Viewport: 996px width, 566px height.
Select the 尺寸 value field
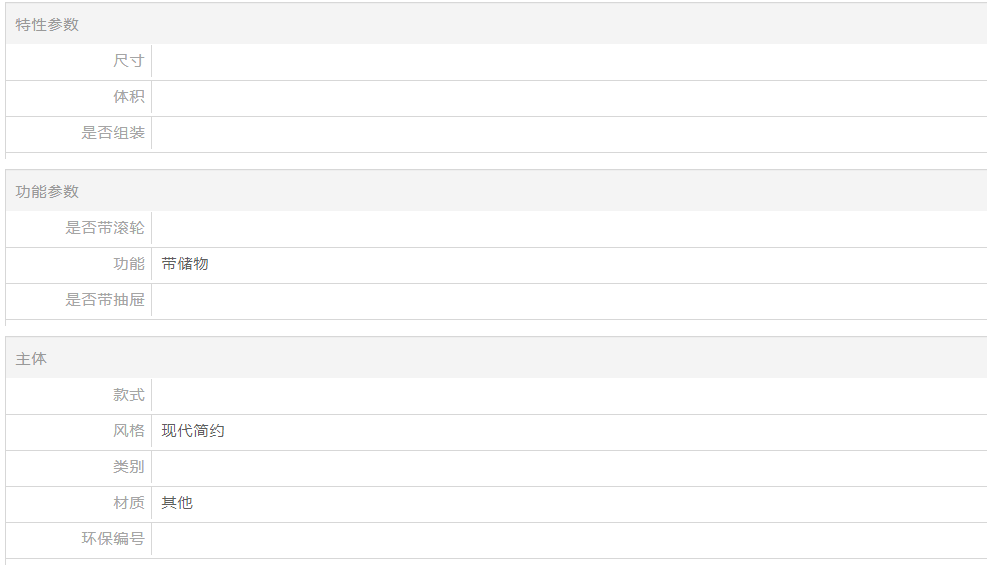[569, 61]
